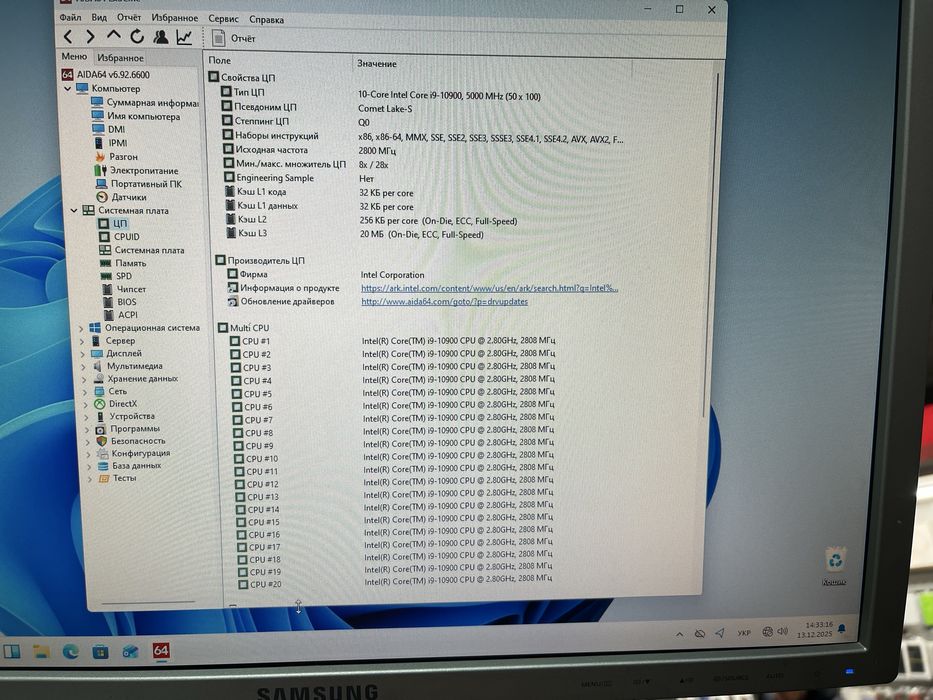Open the Файл menu

(70, 17)
